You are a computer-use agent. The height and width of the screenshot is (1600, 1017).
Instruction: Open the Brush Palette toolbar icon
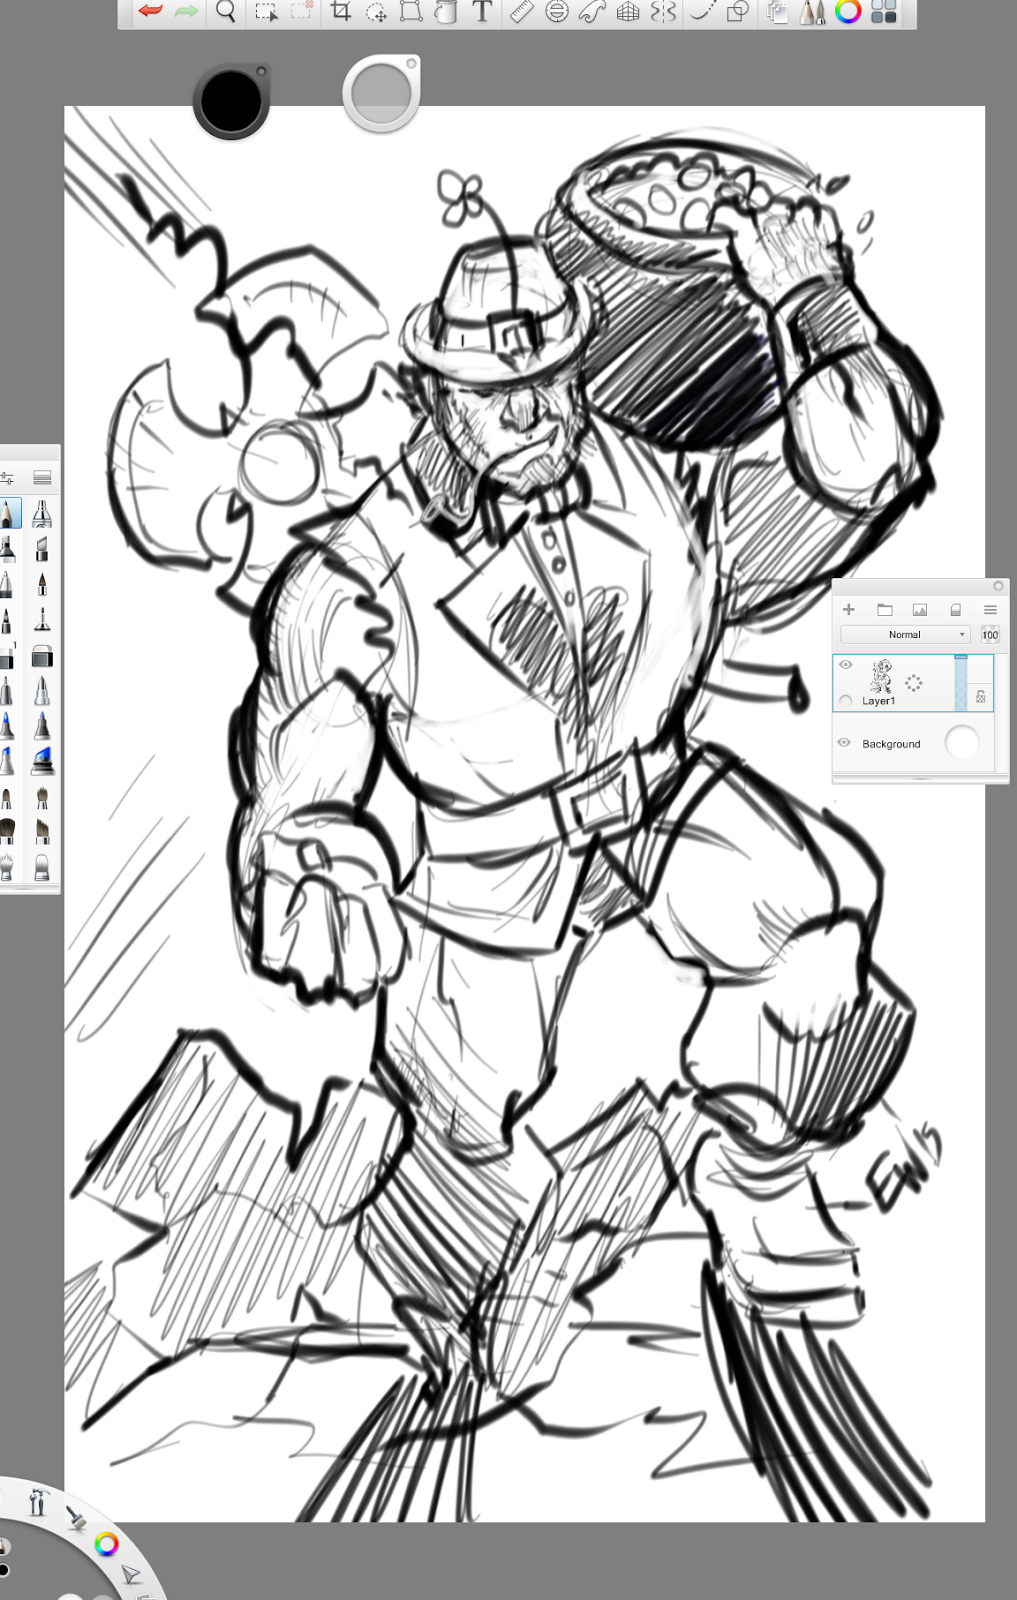[813, 12]
